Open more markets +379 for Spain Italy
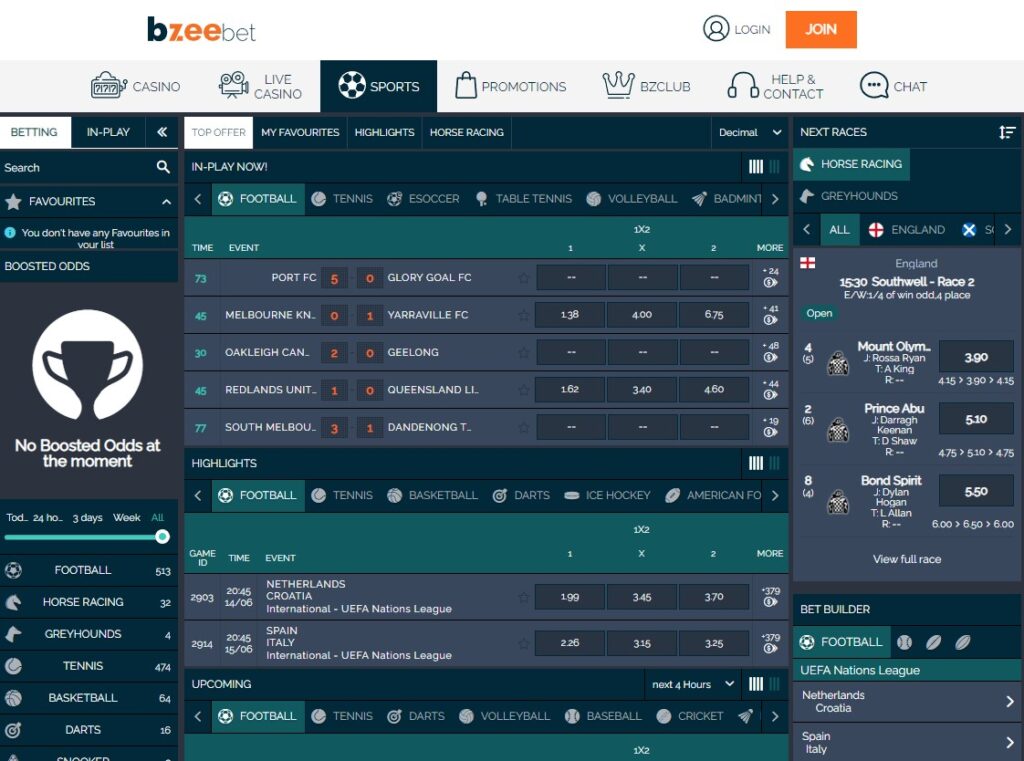 pos(771,643)
